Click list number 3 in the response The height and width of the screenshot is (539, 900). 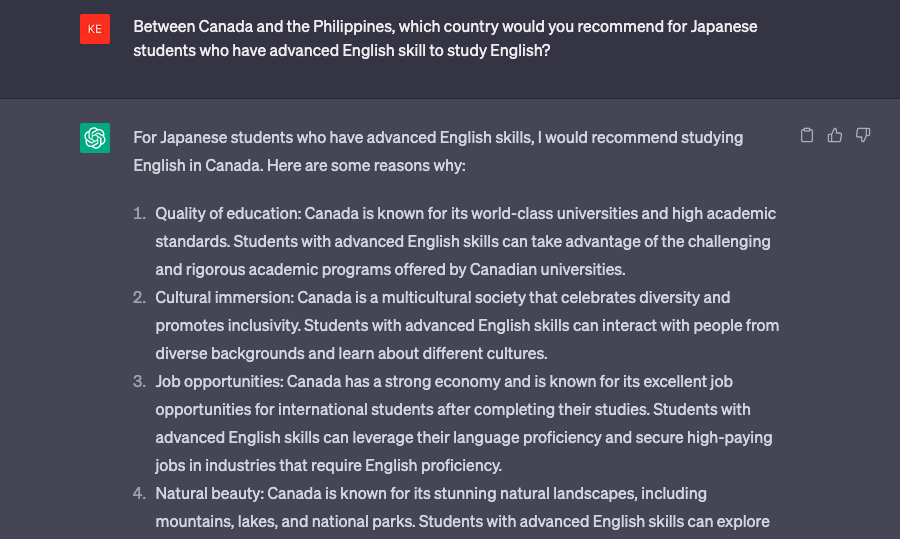coord(139,381)
